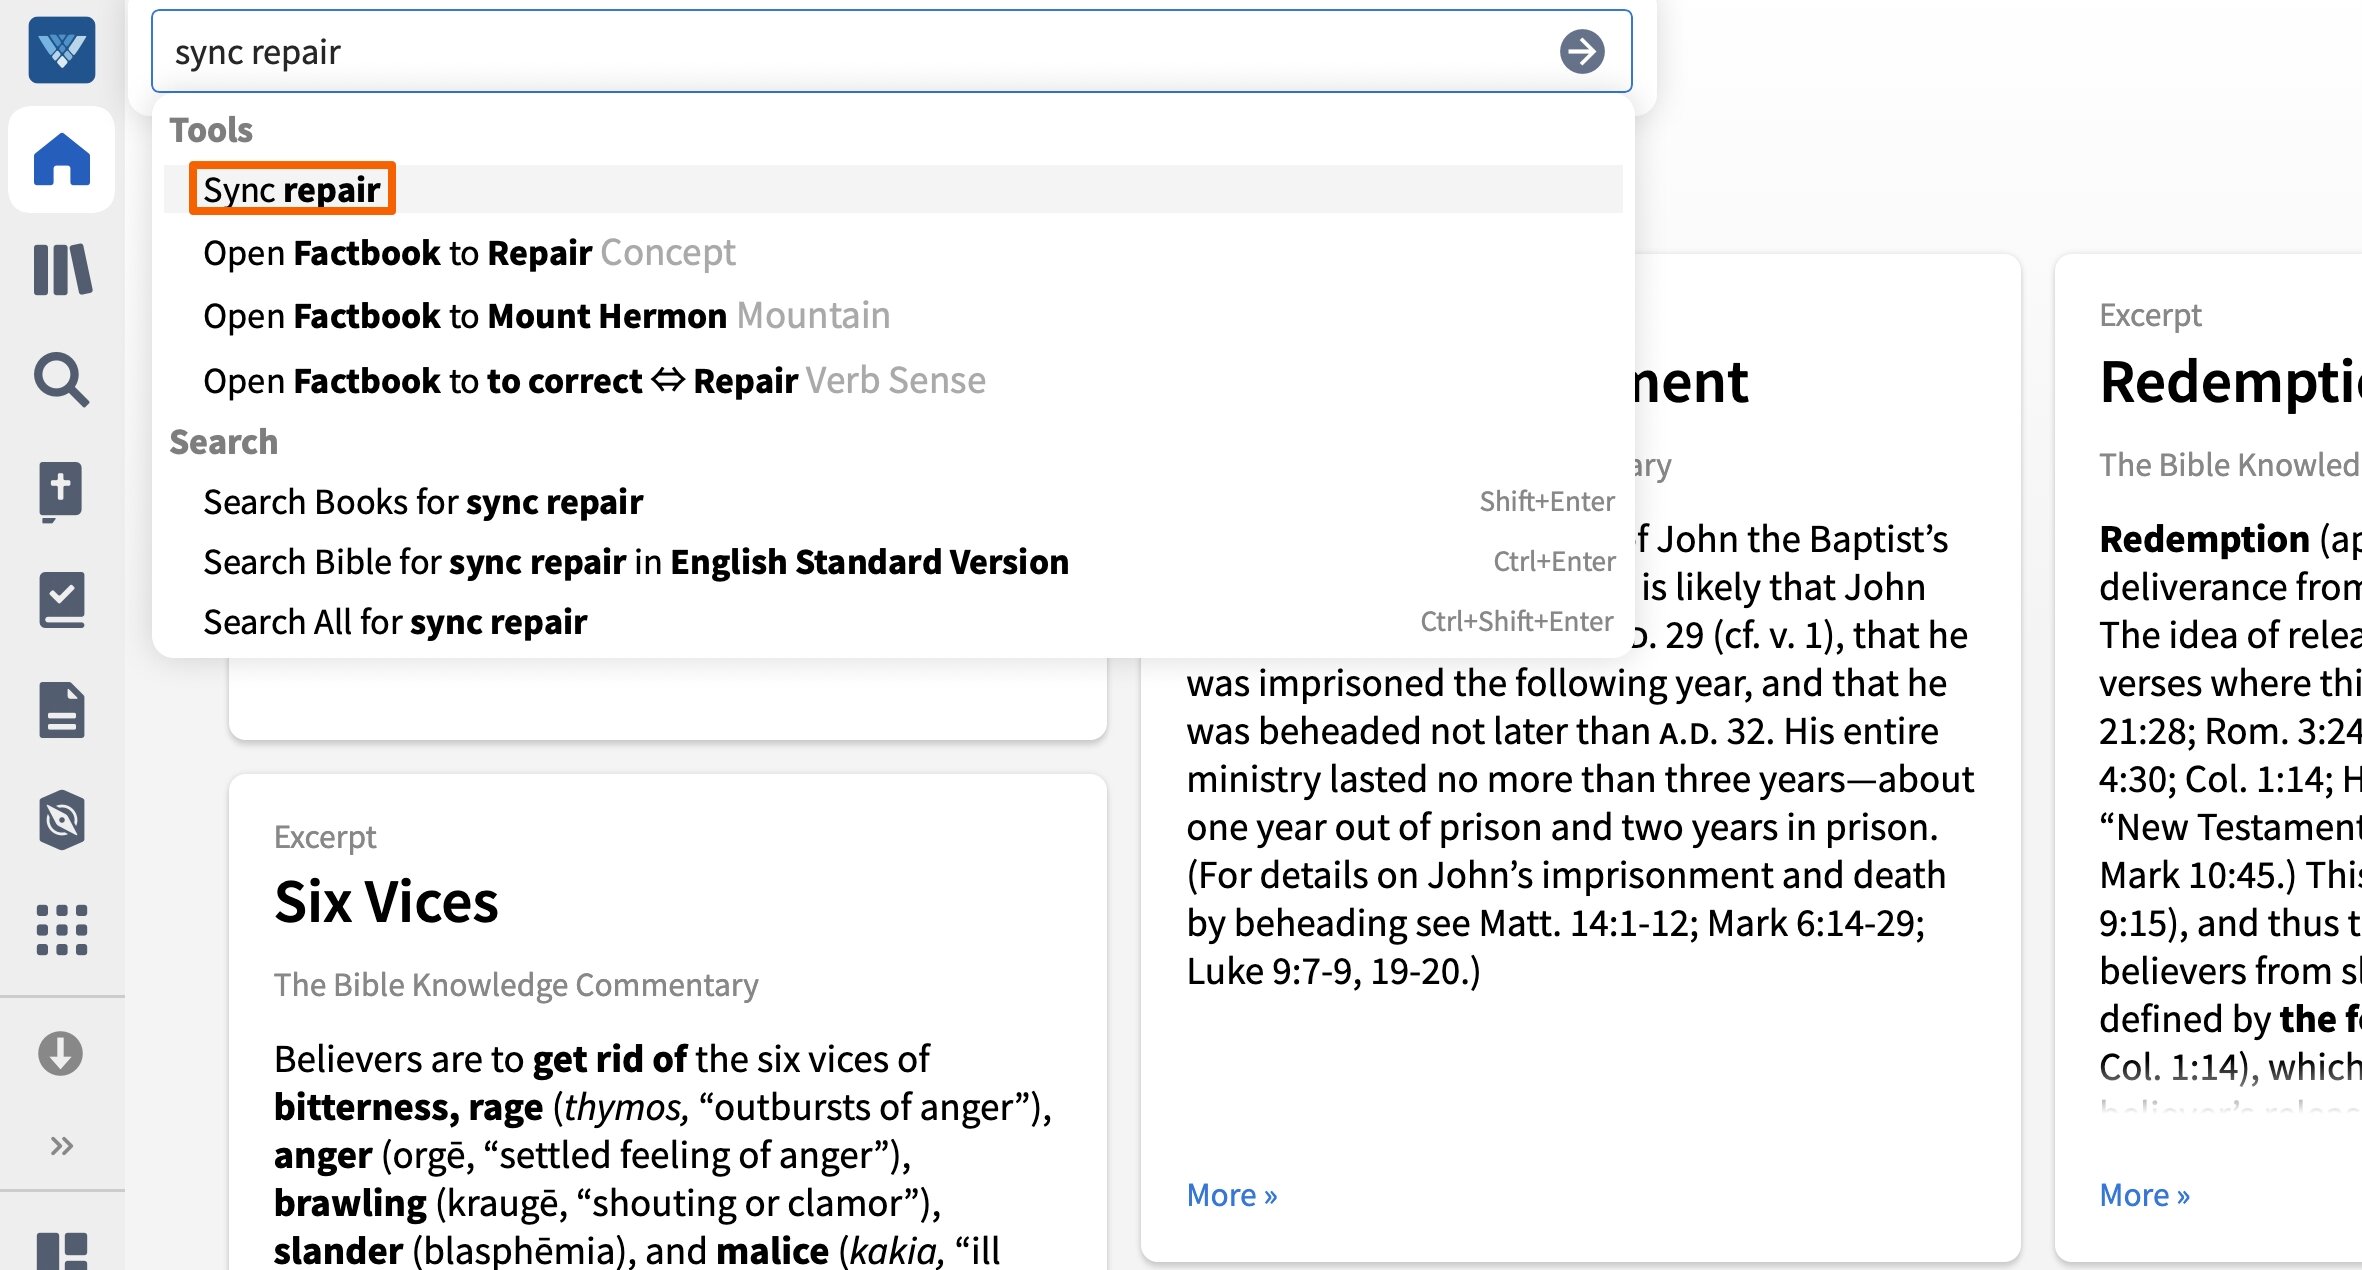Submit the search with the arrow button
Screen dimensions: 2362x1270
coord(1581,52)
